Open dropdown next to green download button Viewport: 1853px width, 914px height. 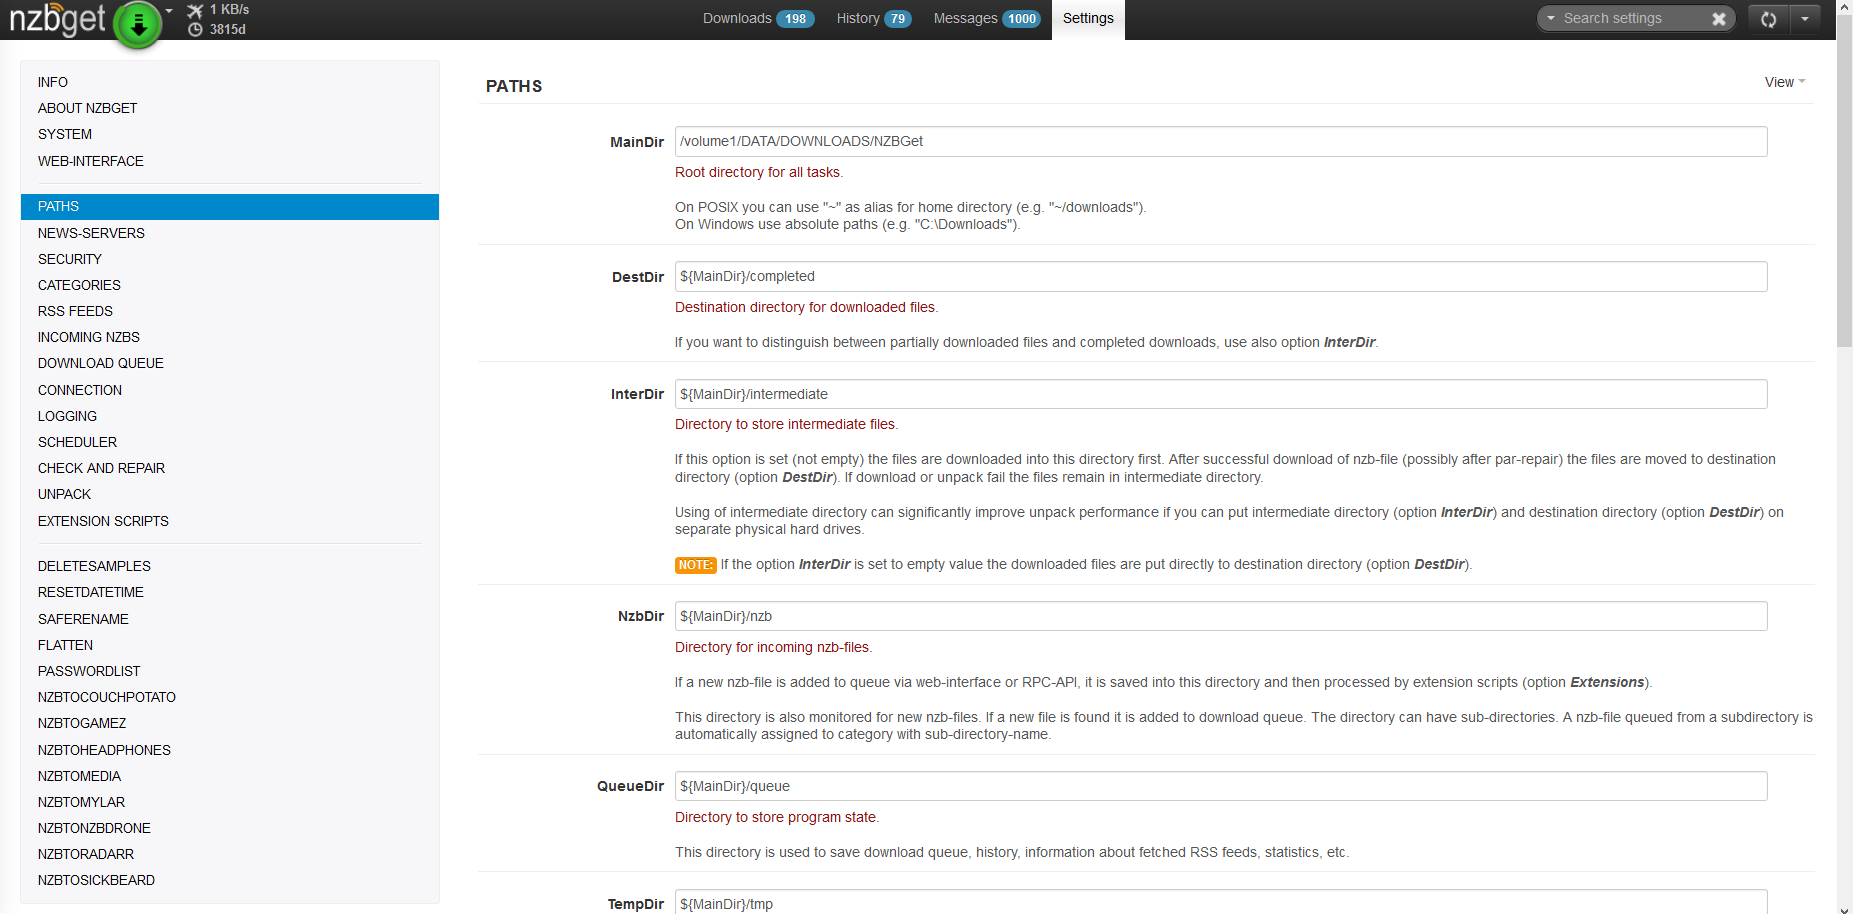coord(169,11)
